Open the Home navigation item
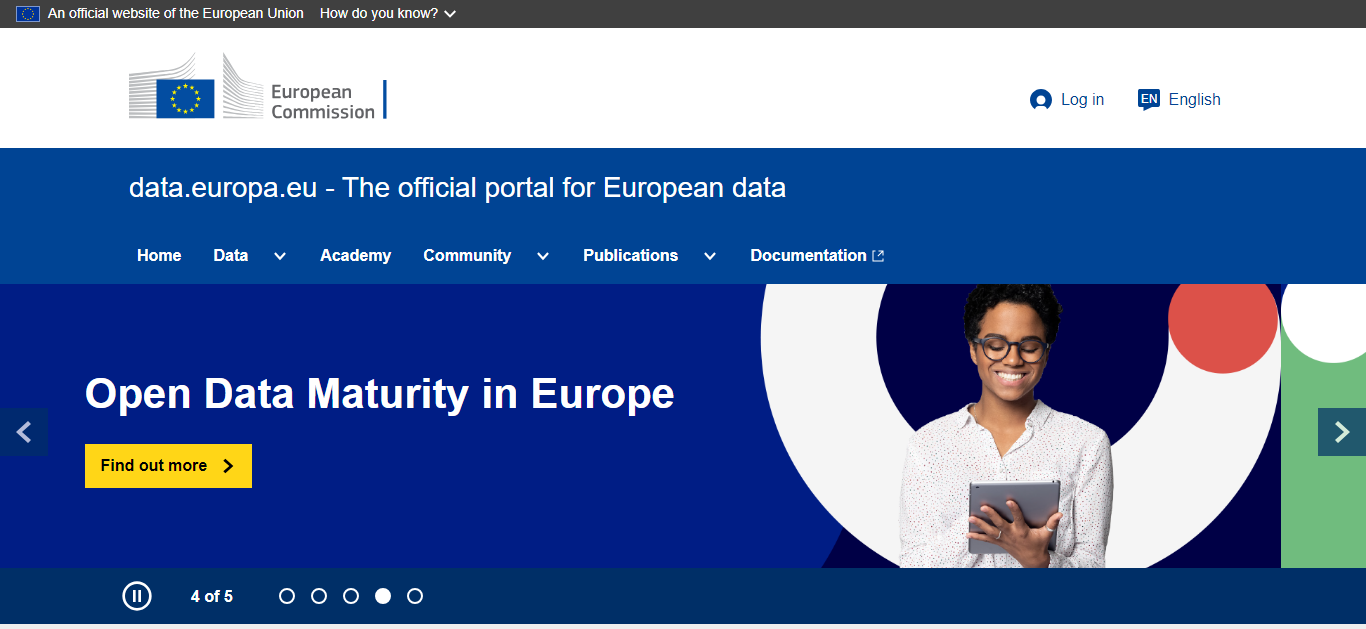1366x629 pixels. coord(159,256)
